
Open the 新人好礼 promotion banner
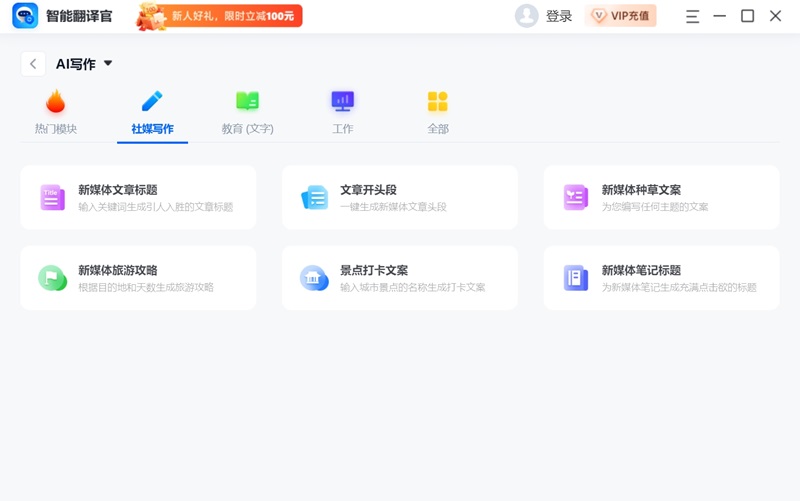(x=219, y=16)
